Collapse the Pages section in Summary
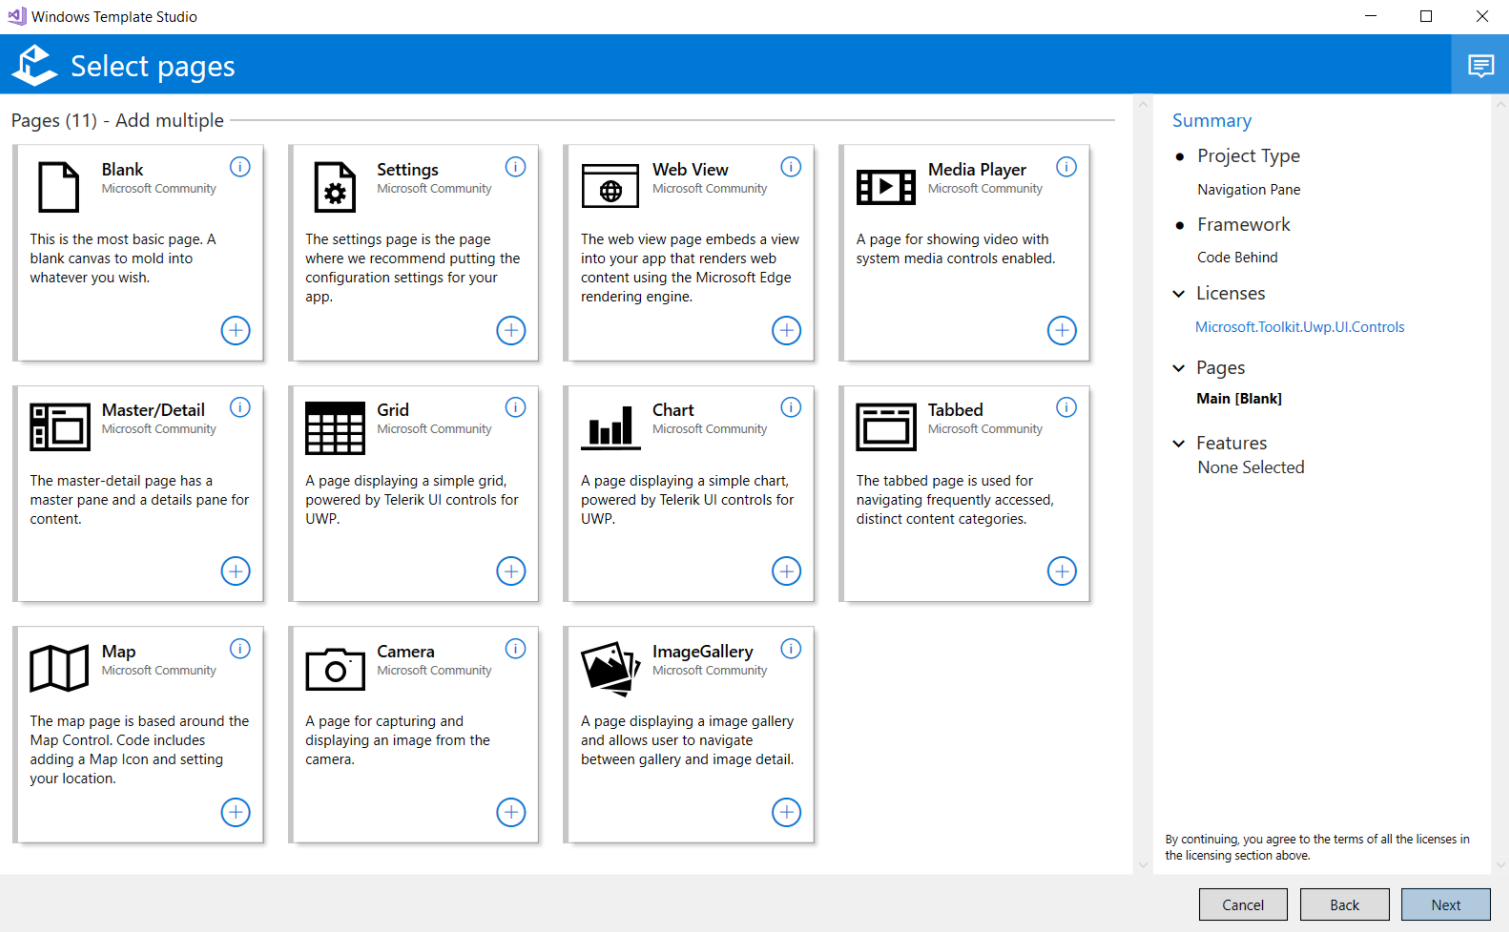 point(1179,368)
